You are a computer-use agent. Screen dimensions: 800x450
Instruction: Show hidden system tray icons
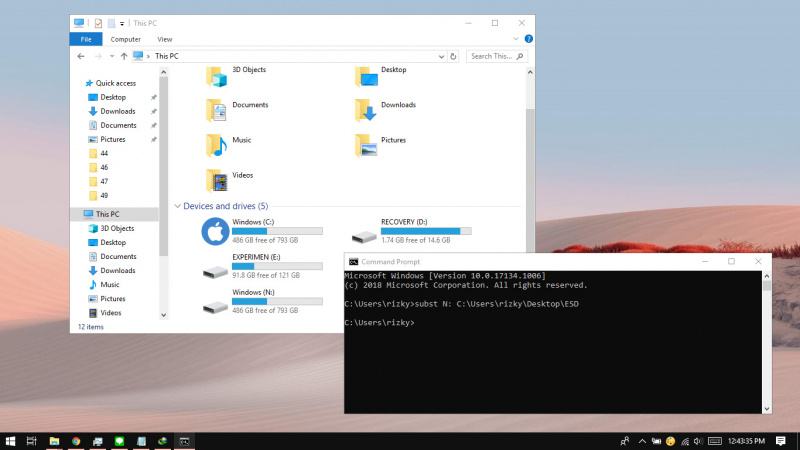coord(642,441)
